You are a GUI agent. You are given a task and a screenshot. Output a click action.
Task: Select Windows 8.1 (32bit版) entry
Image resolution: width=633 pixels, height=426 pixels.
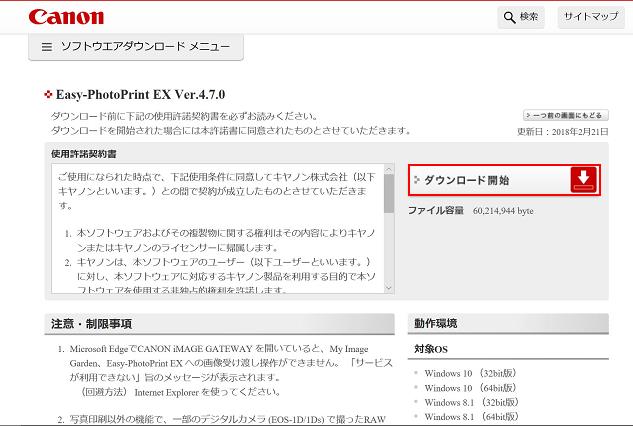coord(471,402)
